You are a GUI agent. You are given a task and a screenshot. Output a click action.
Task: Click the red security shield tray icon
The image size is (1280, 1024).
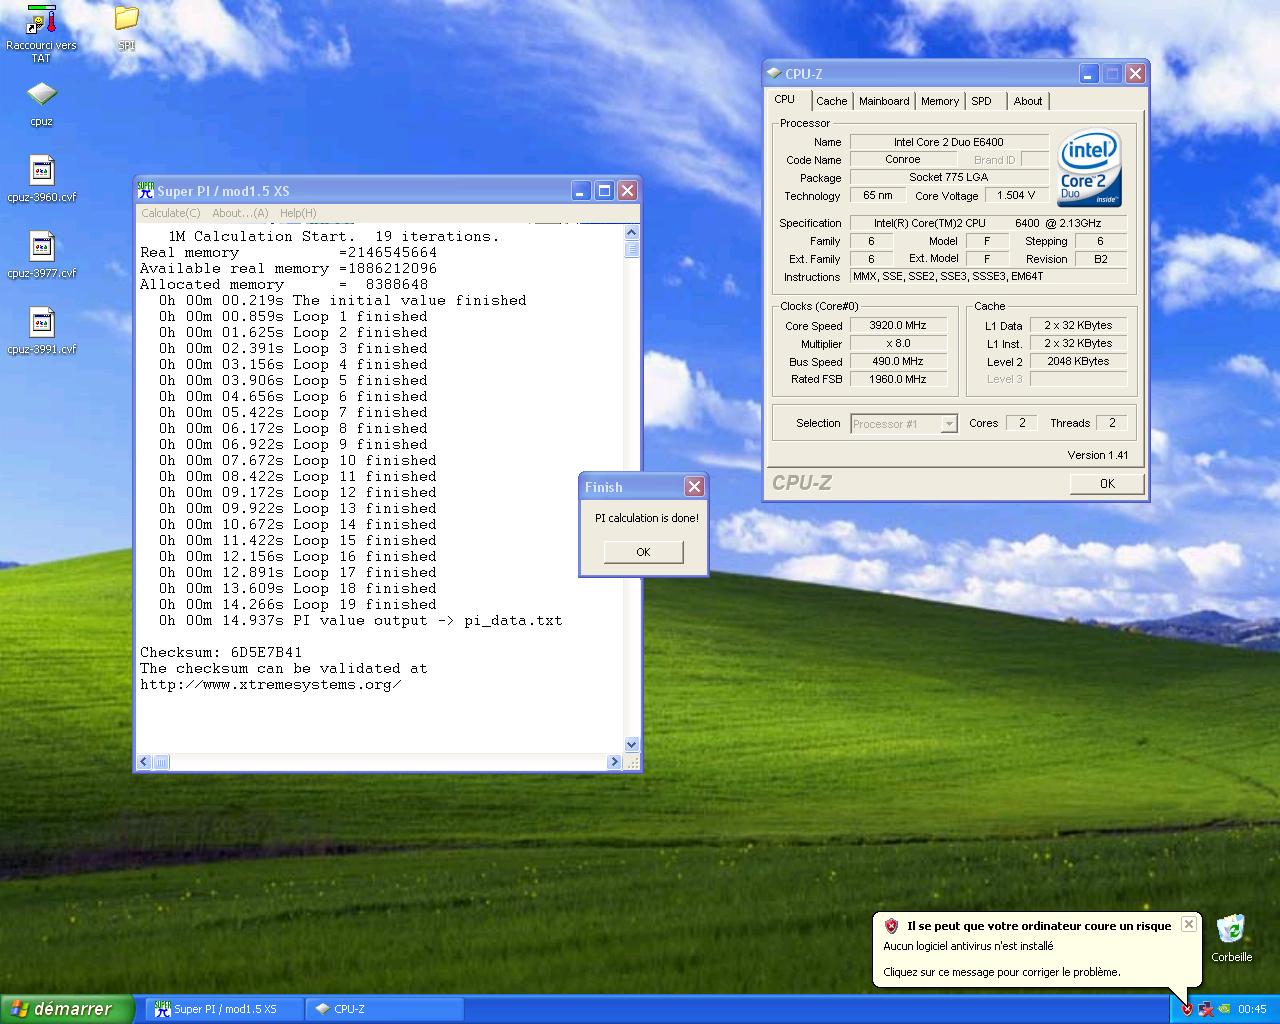[x=1187, y=1009]
